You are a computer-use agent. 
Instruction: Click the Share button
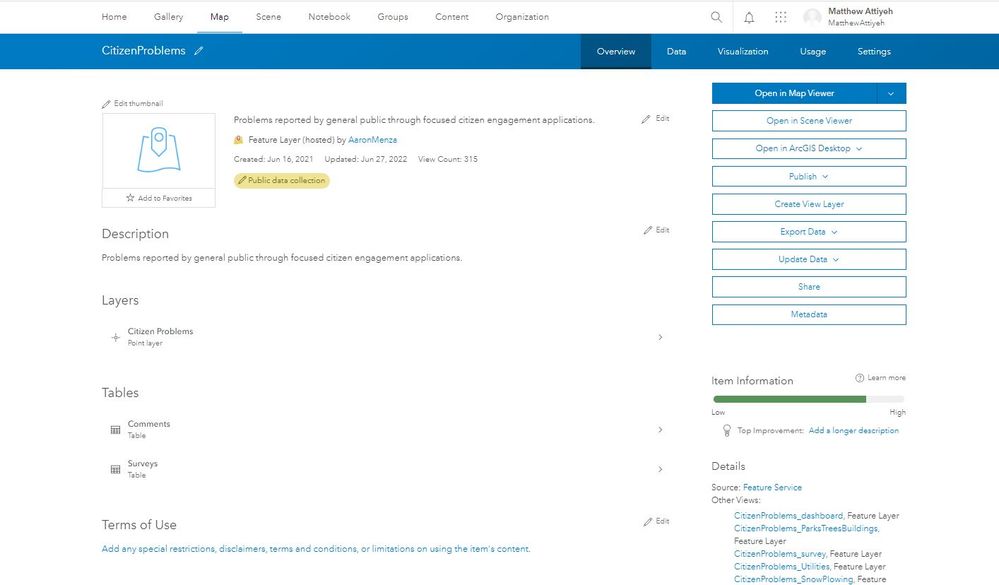[x=809, y=287]
